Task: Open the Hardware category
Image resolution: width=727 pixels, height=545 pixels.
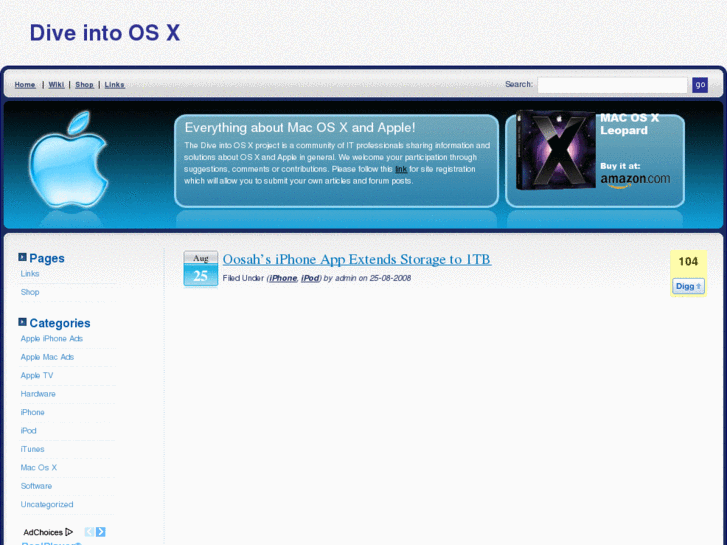Action: 38,394
